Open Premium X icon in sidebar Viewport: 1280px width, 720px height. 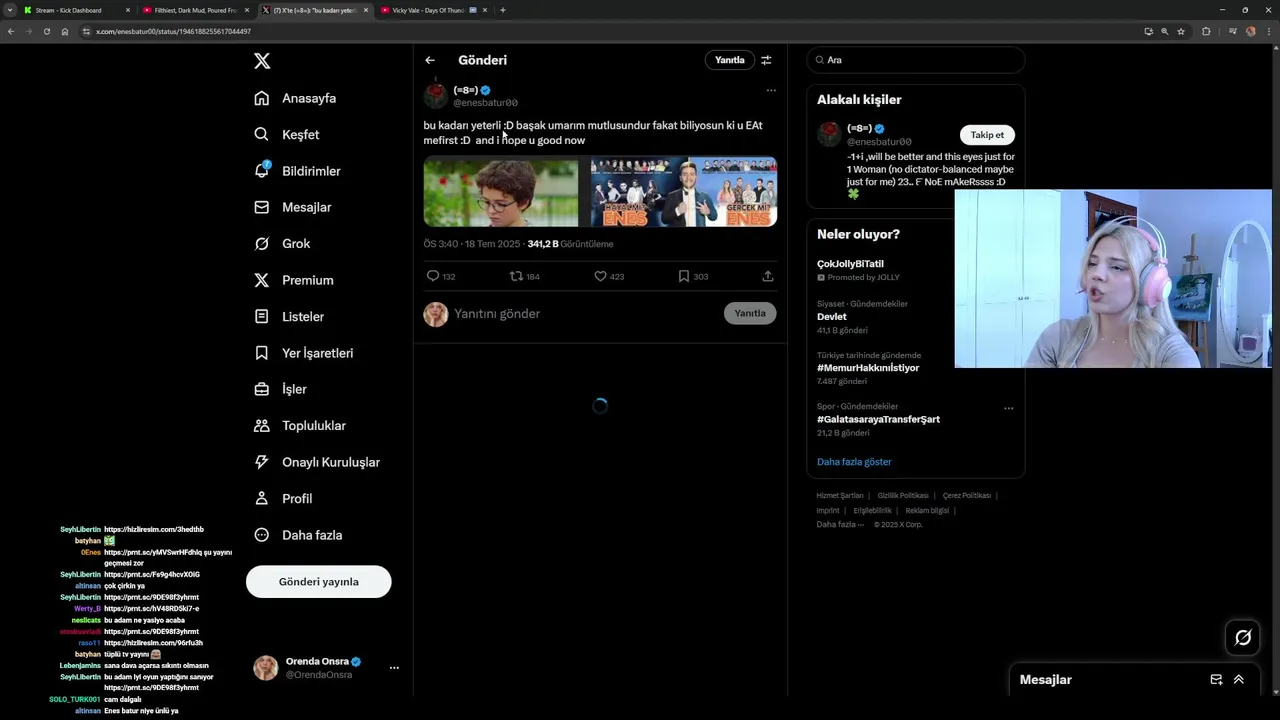click(262, 280)
